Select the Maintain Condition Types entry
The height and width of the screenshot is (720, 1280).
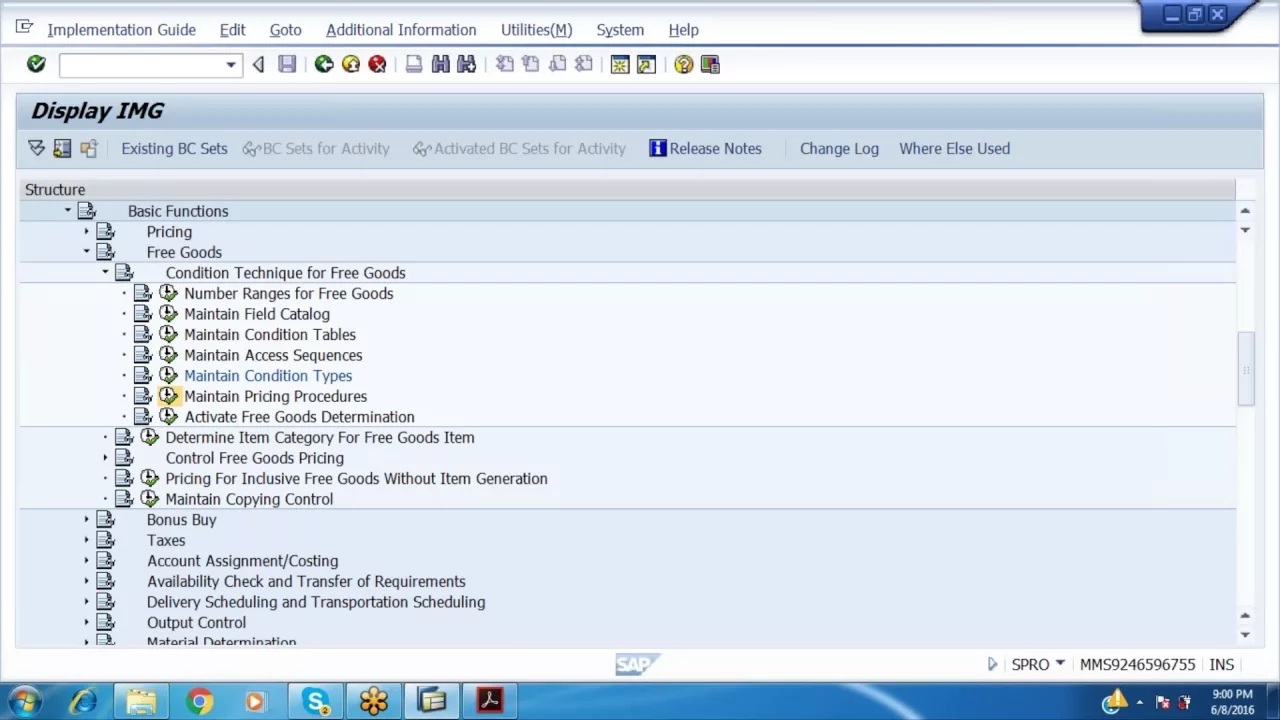point(268,376)
